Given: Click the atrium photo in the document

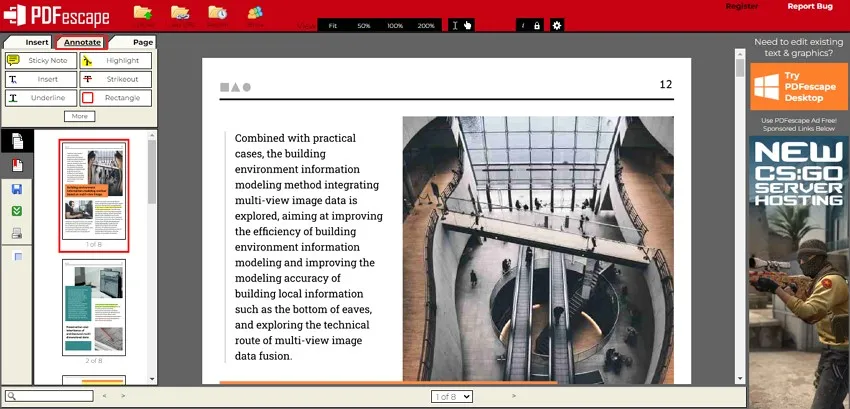Looking at the screenshot, I should tap(538, 250).
